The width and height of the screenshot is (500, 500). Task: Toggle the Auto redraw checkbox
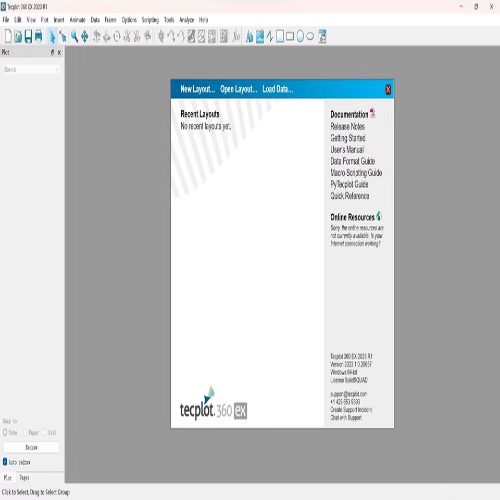click(x=5, y=462)
